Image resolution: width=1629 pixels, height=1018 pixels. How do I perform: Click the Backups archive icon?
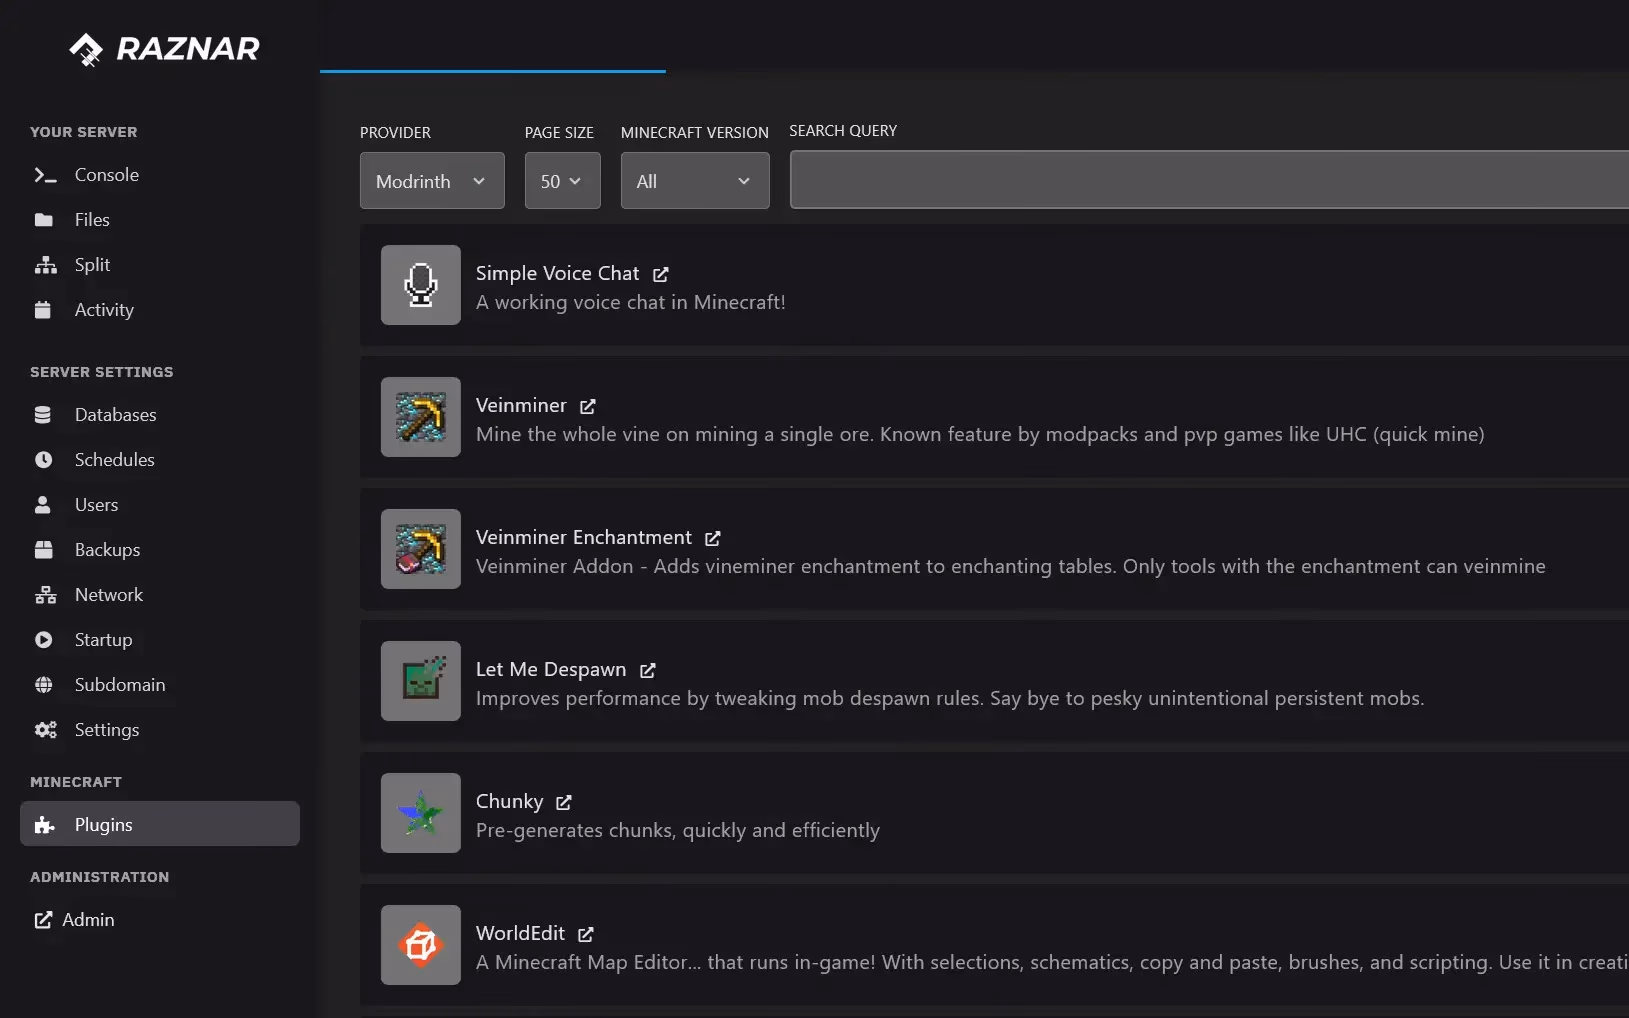coord(44,550)
